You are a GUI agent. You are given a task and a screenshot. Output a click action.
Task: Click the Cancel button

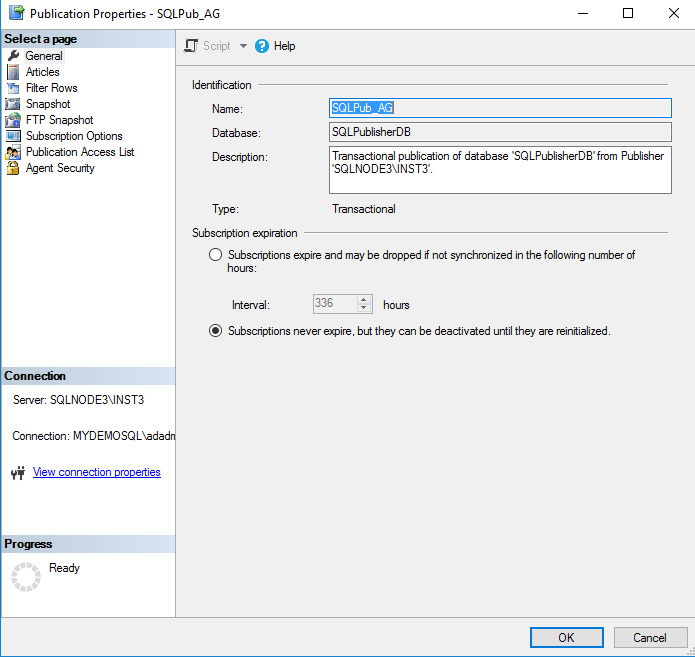click(x=650, y=637)
